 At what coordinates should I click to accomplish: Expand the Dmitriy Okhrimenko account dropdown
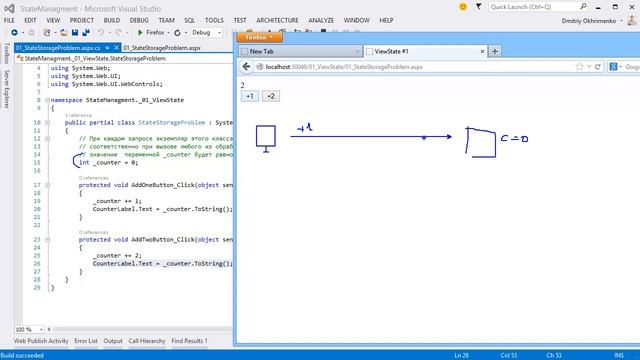[622, 21]
